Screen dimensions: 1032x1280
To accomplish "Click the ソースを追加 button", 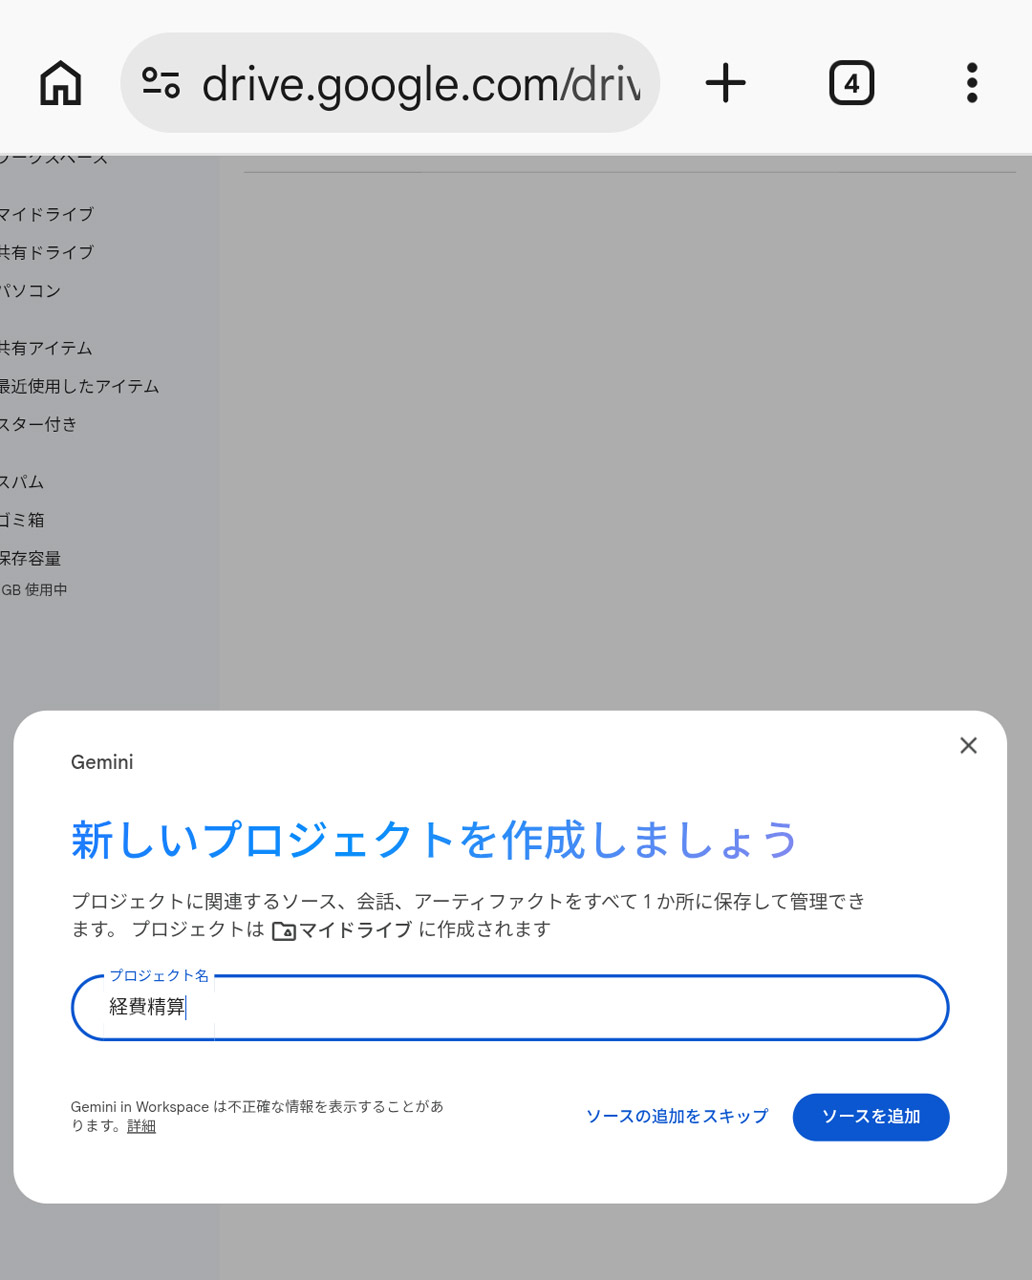I will coord(871,1117).
